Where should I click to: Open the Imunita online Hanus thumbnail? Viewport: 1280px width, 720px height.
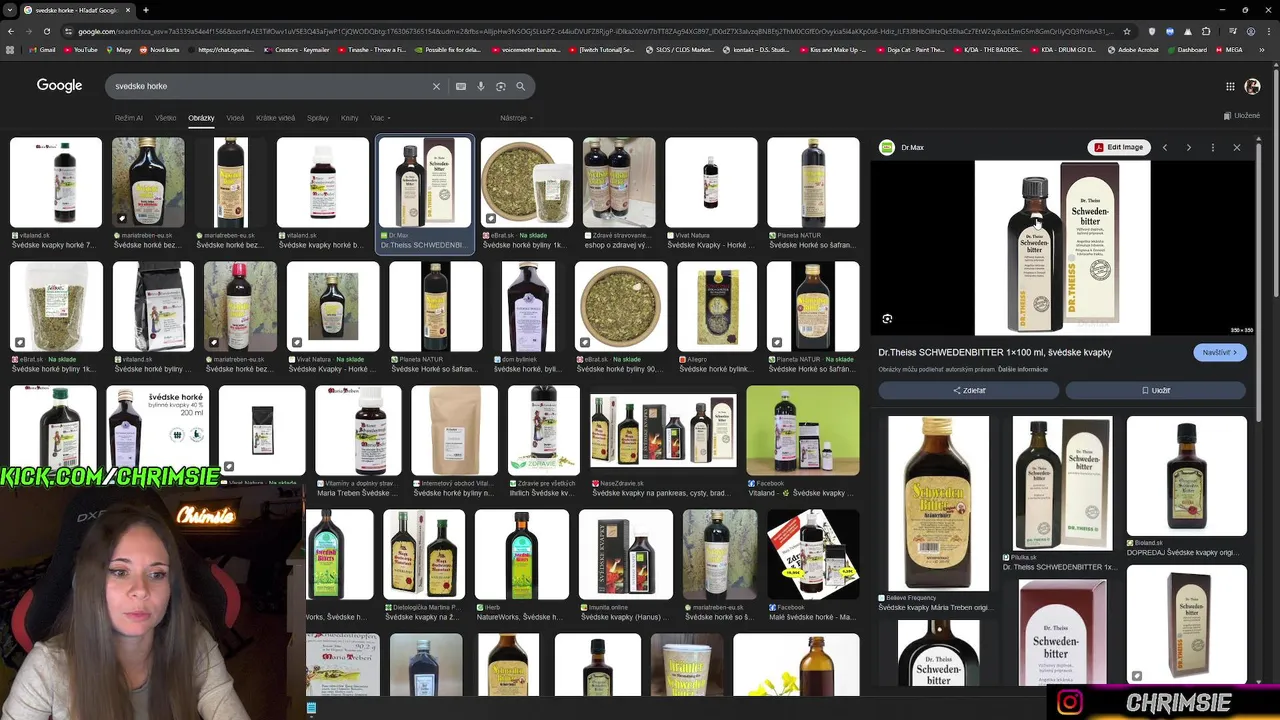[x=626, y=554]
